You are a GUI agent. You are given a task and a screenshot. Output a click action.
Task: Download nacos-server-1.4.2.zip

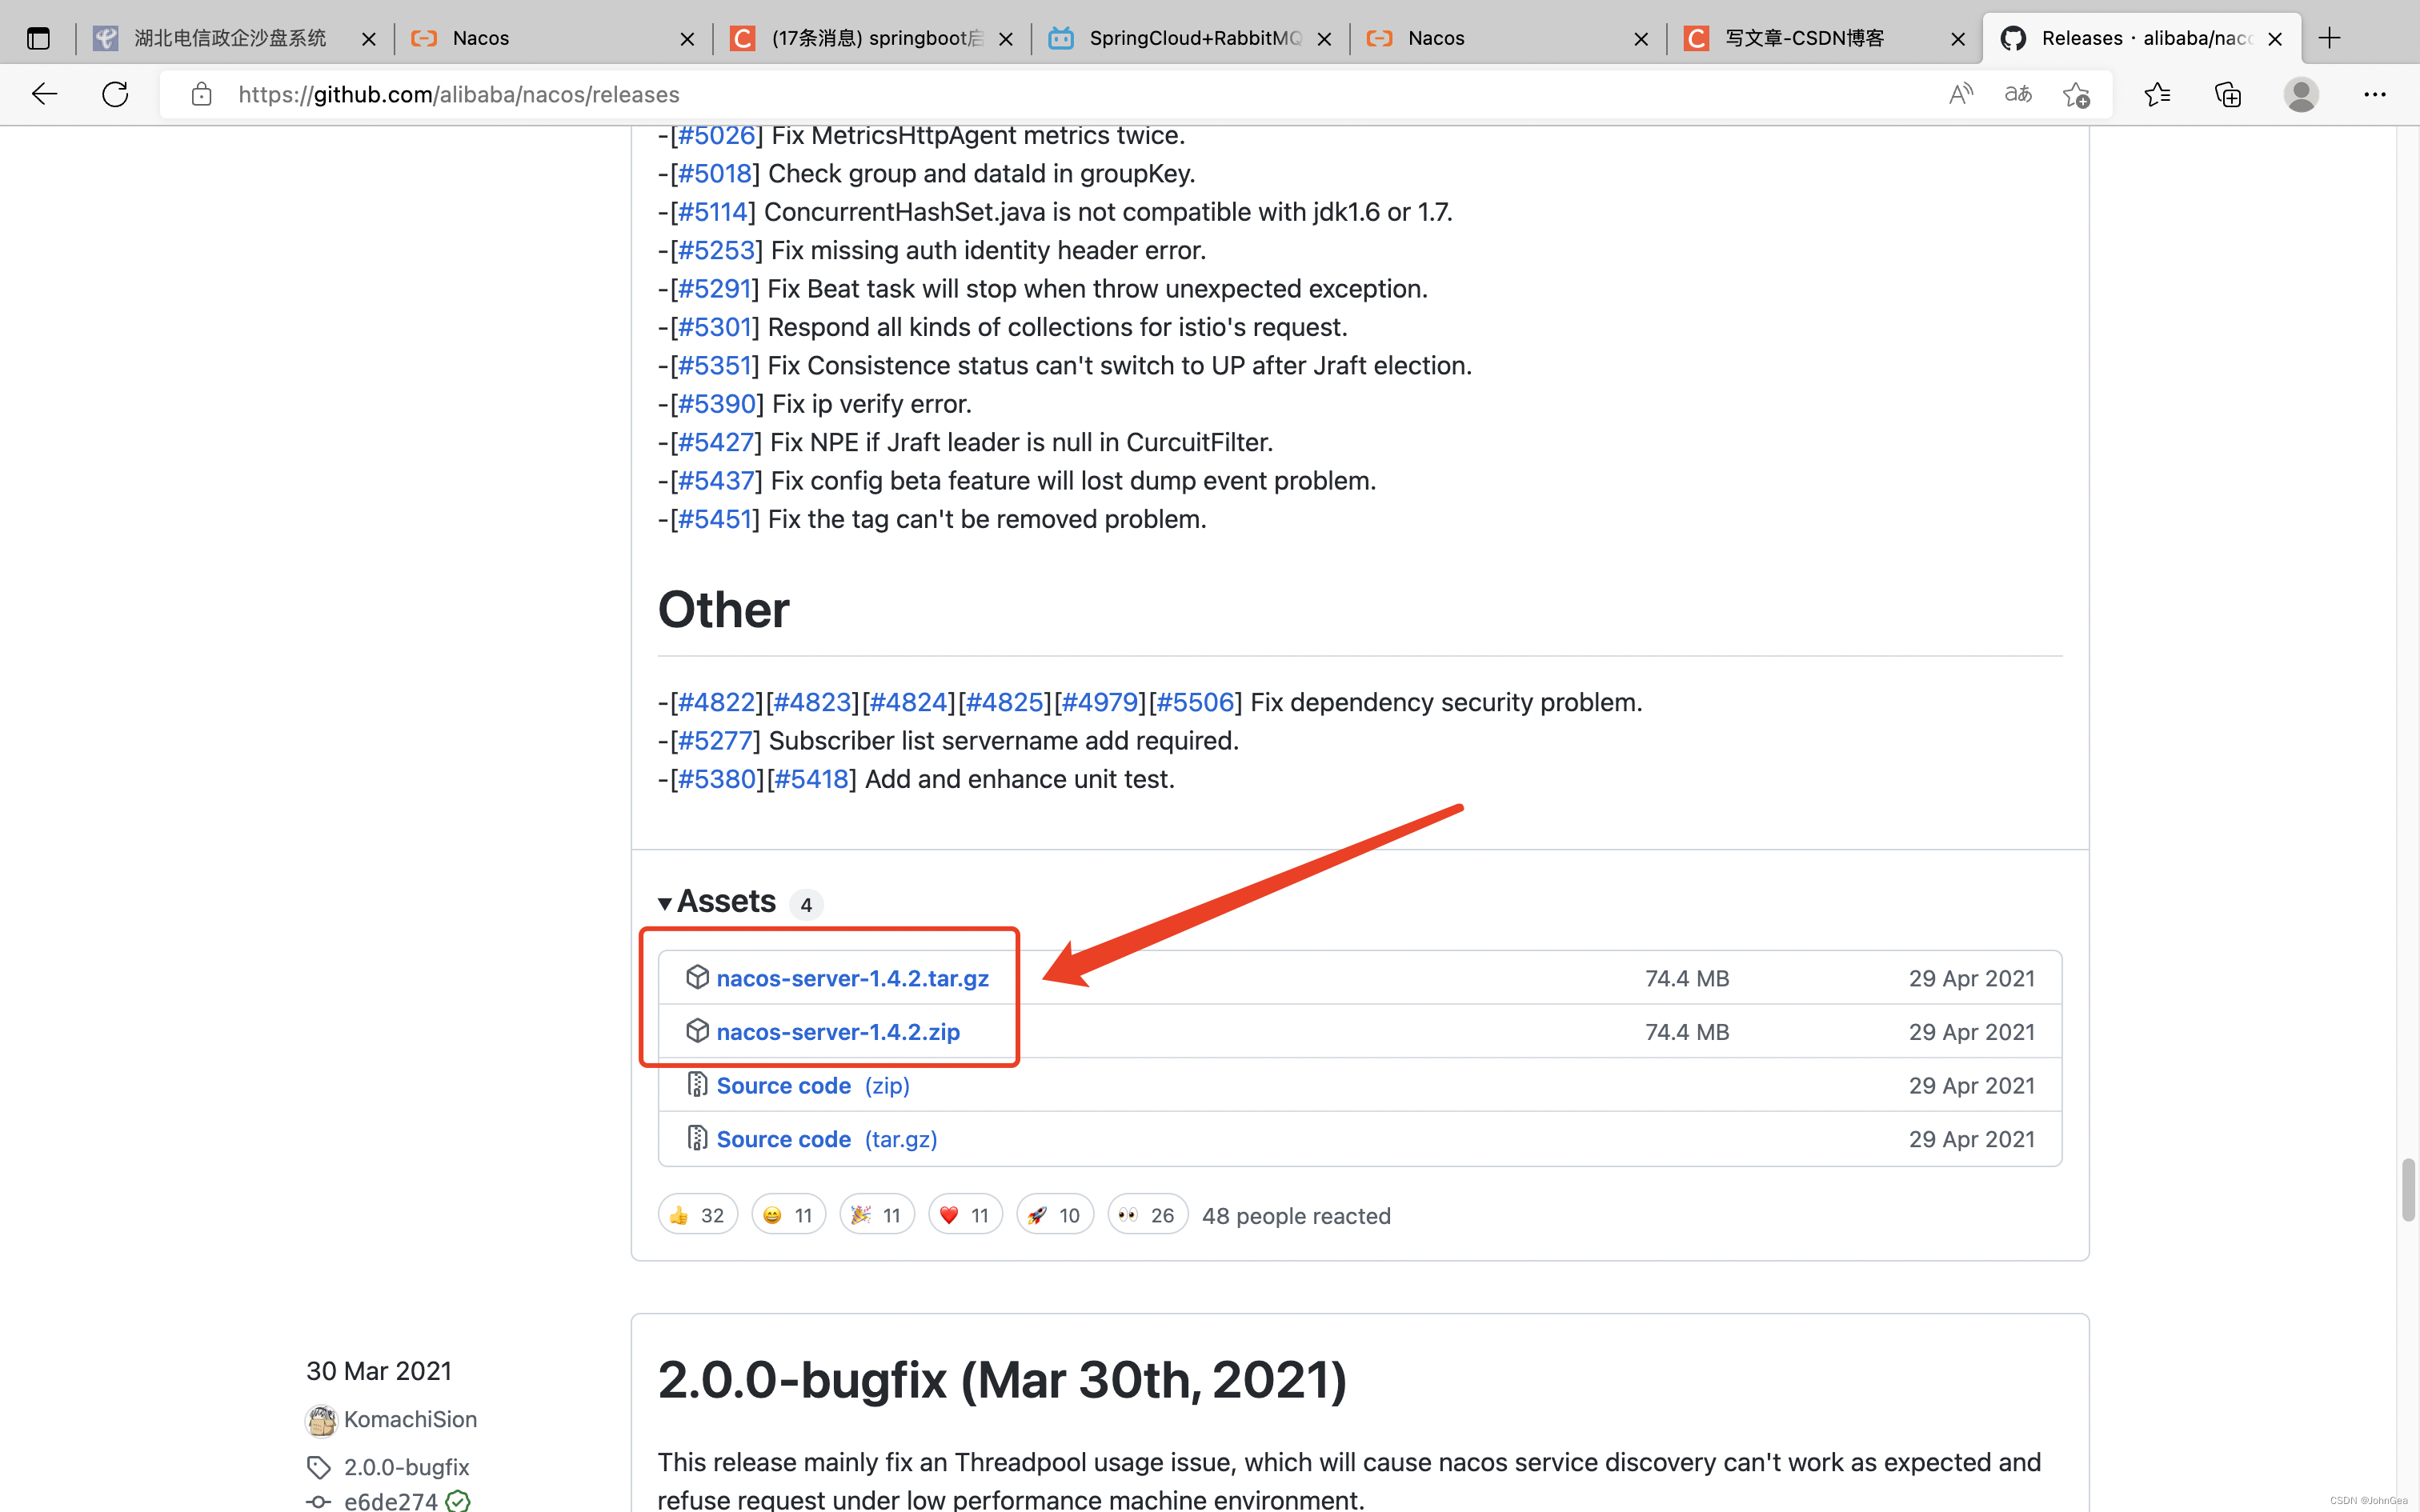(x=838, y=1032)
